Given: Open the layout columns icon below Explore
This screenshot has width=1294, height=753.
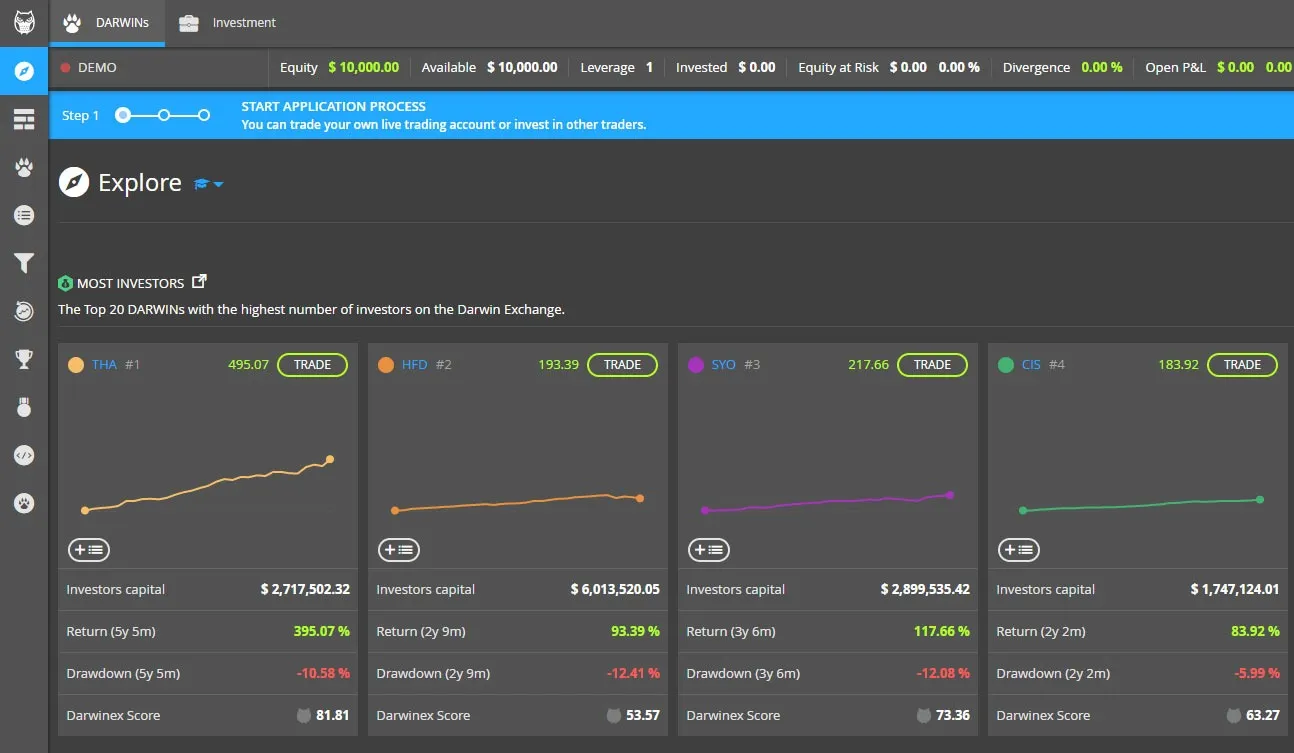Looking at the screenshot, I should [23, 118].
